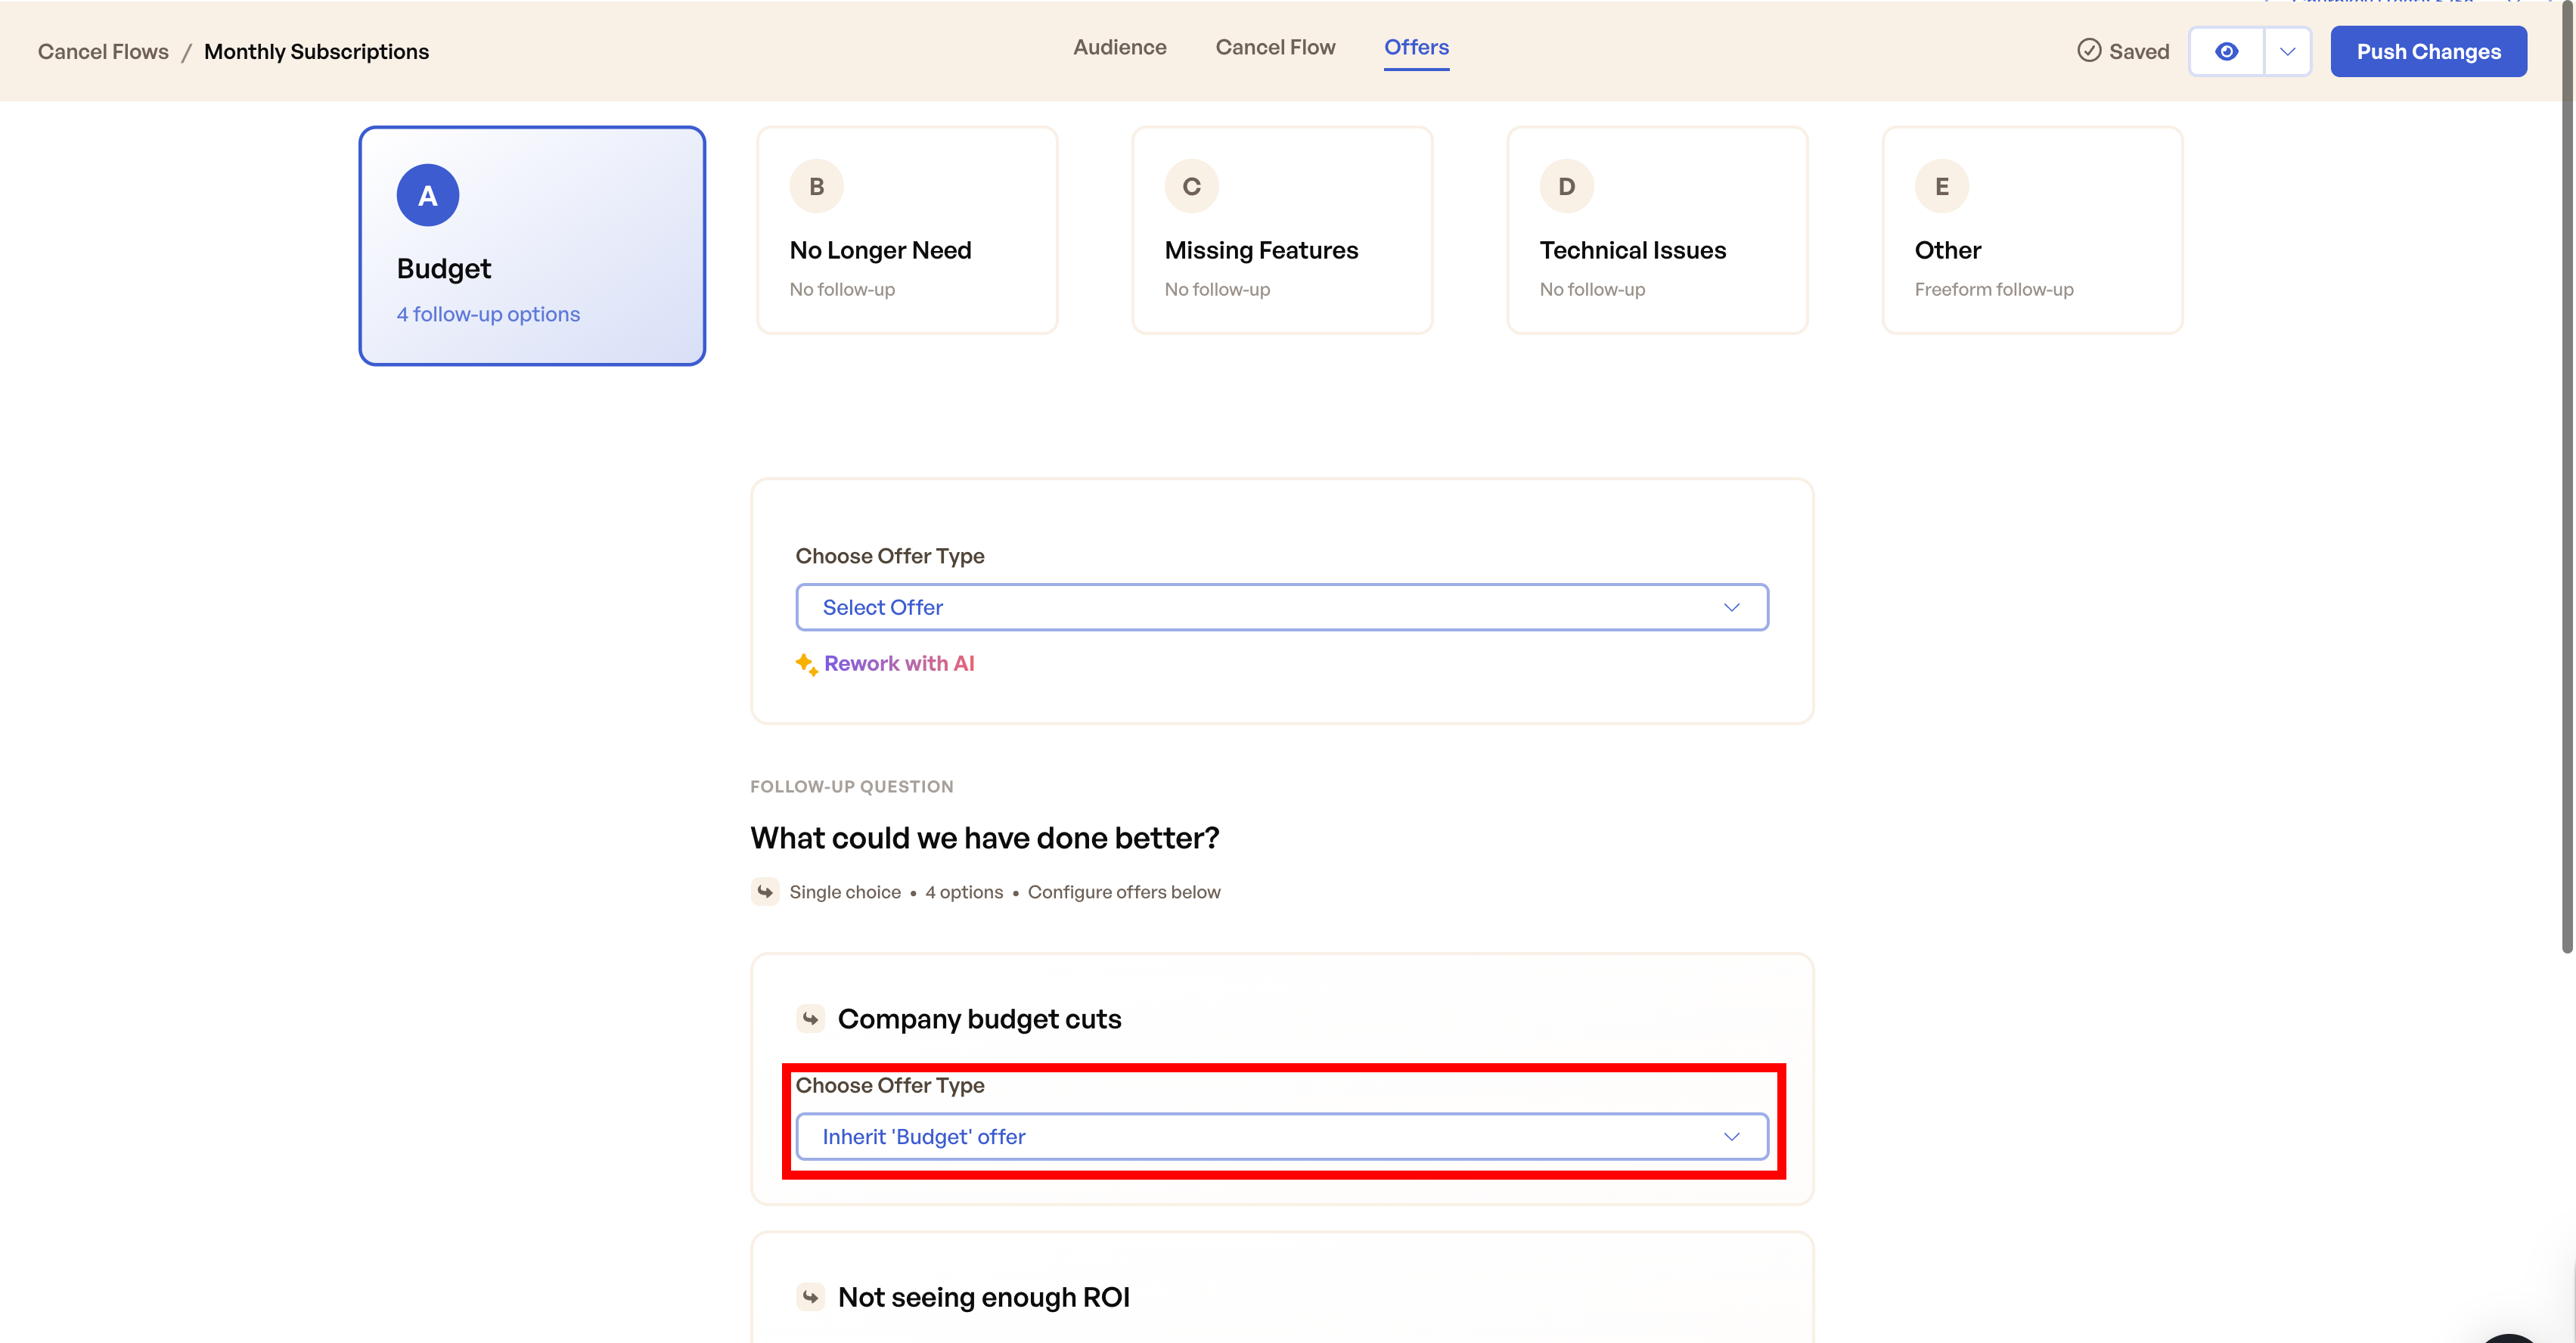This screenshot has width=2576, height=1343.
Task: Toggle preview mode with the eye icon
Action: coord(2227,51)
